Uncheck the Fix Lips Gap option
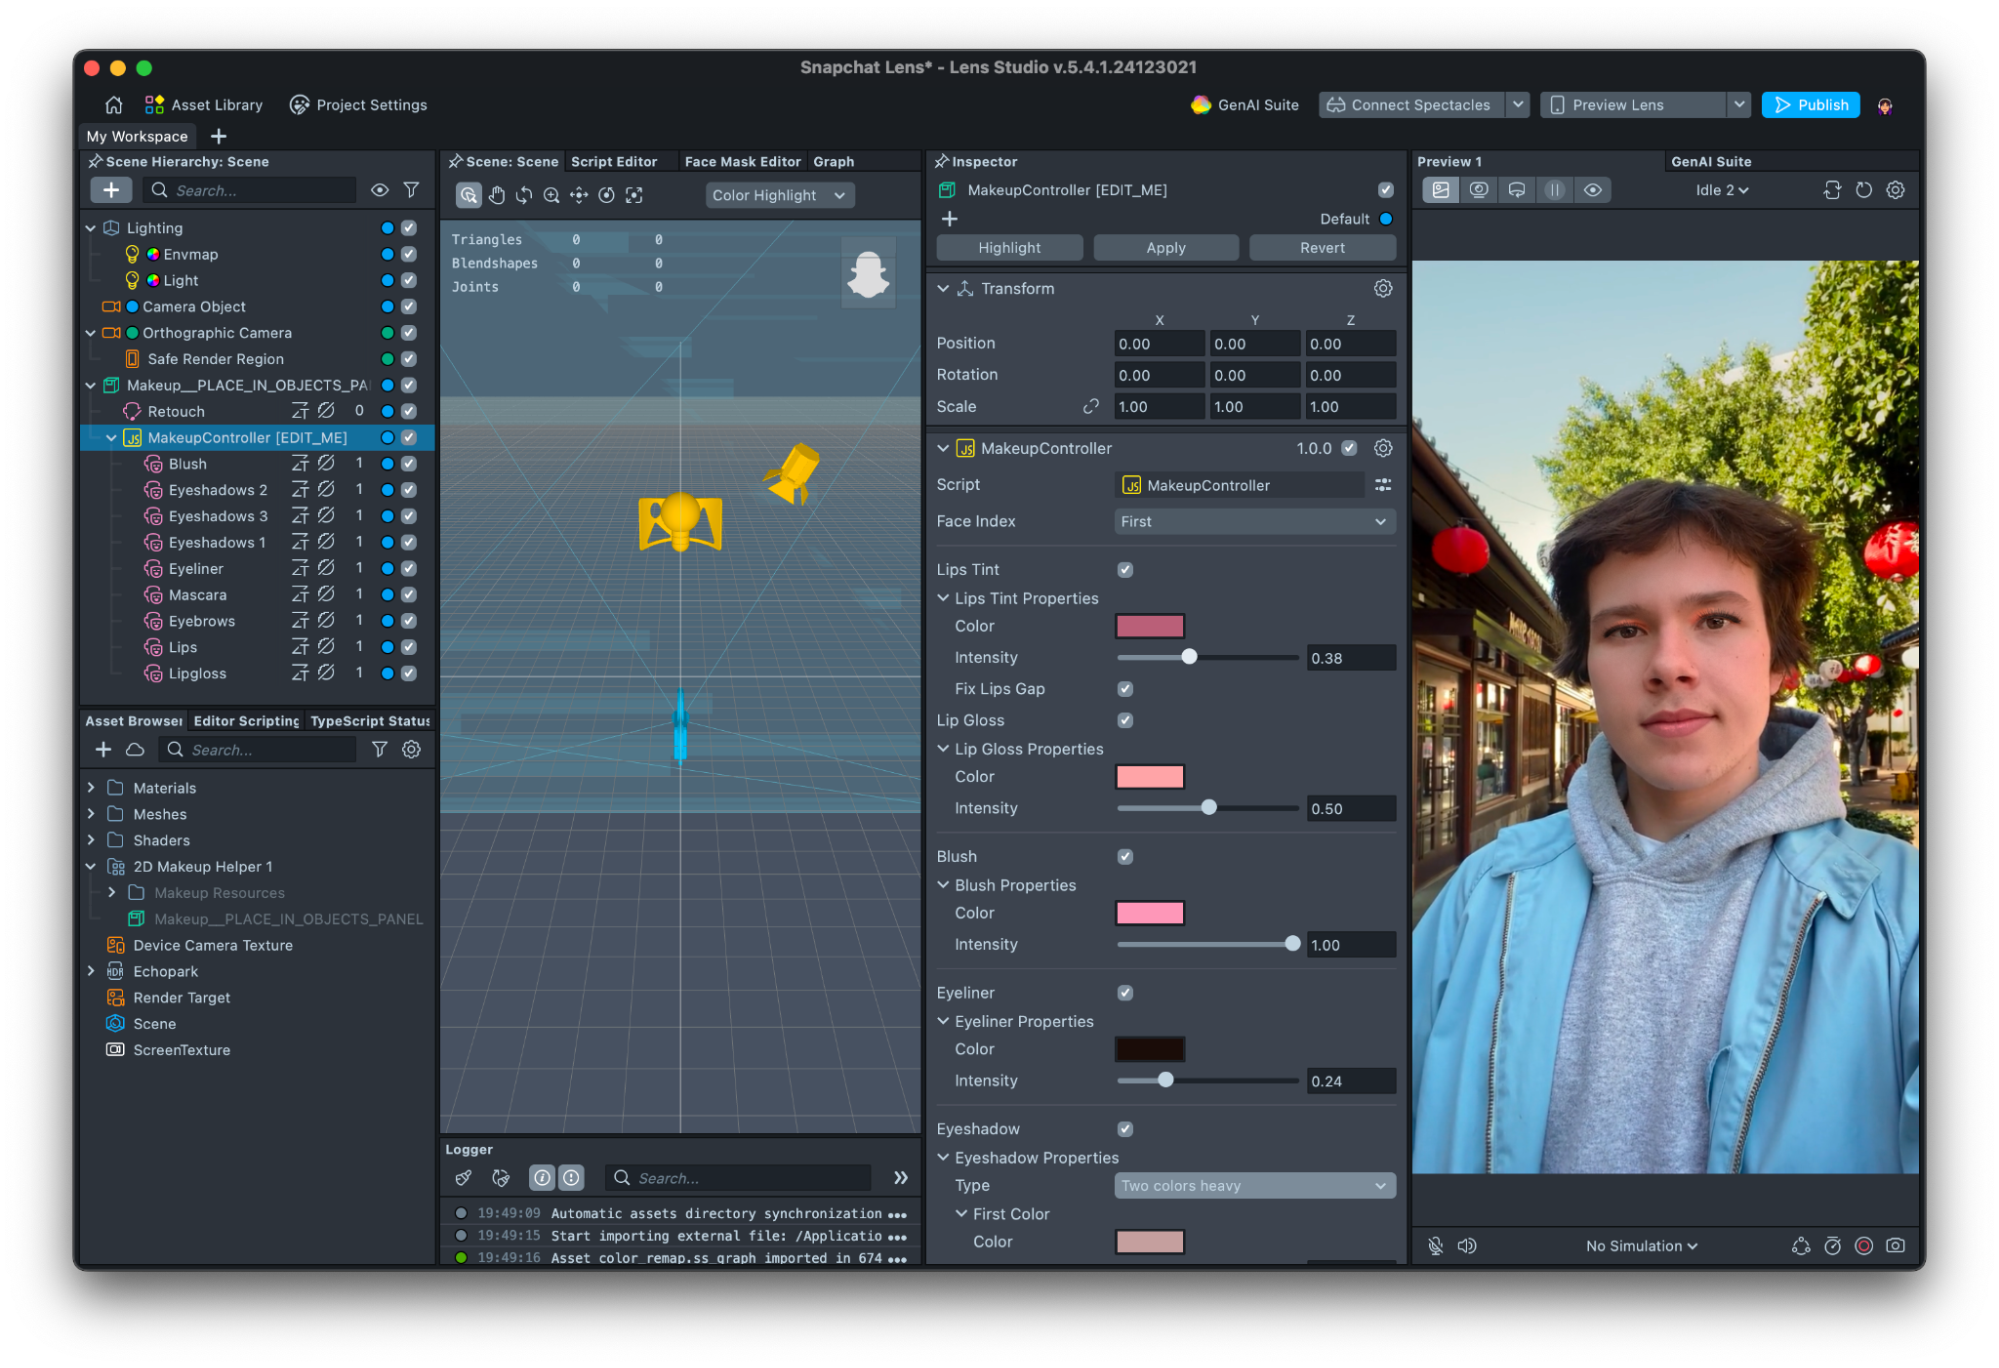 1125,689
